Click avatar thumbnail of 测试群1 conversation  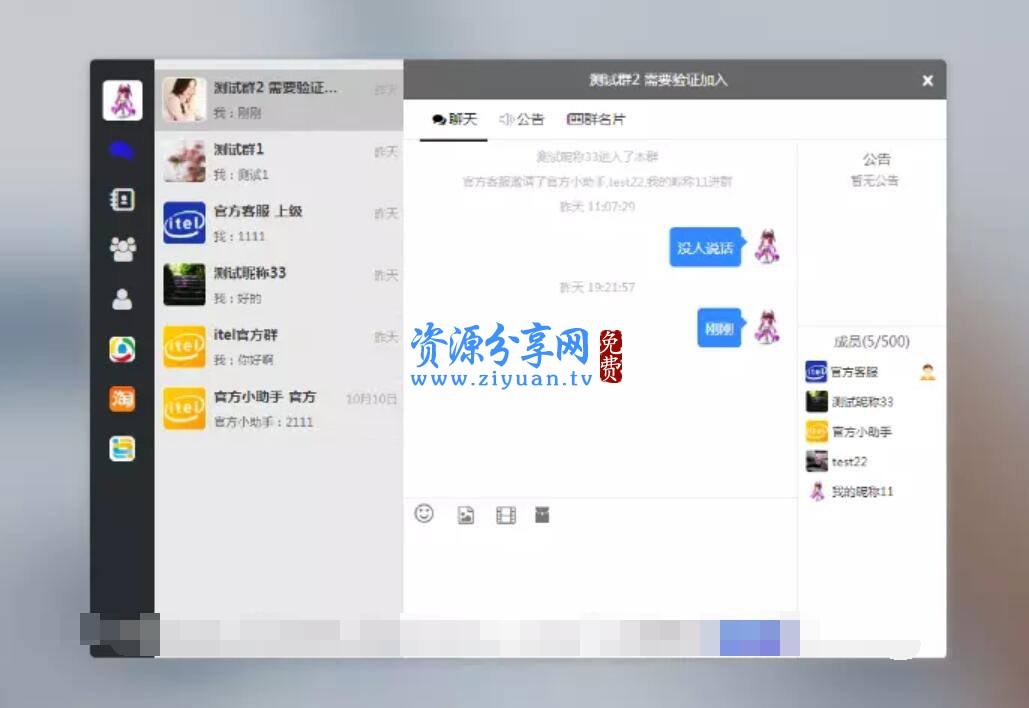tap(184, 161)
